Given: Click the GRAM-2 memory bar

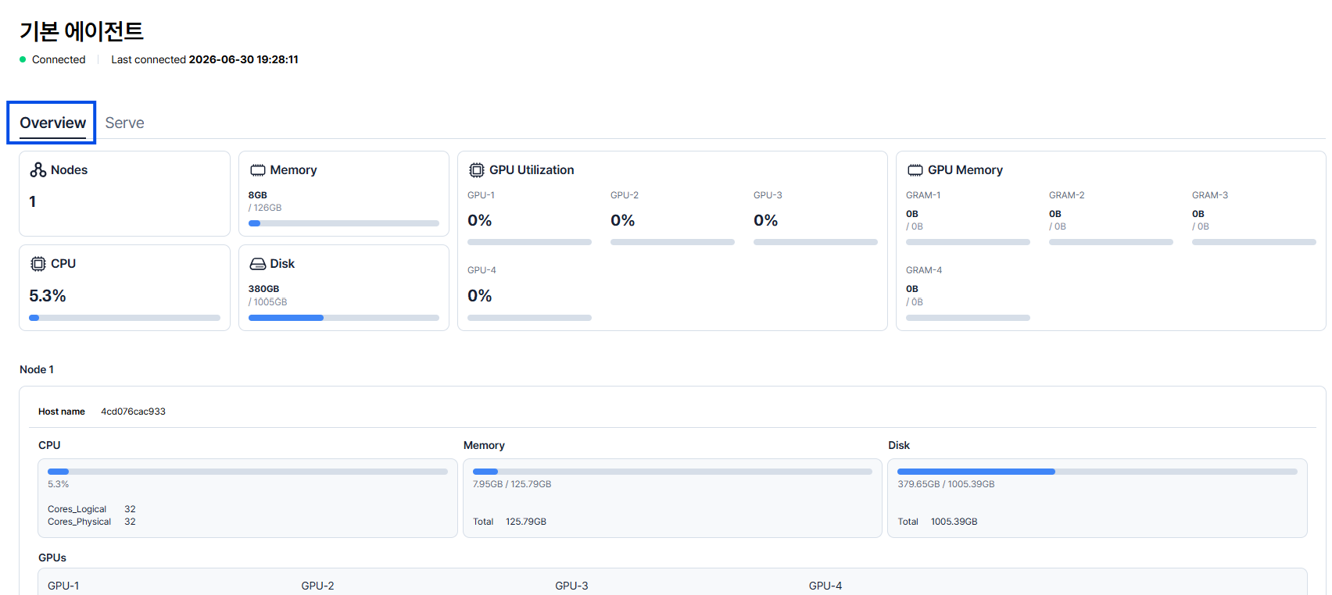Looking at the screenshot, I should (x=1111, y=242).
